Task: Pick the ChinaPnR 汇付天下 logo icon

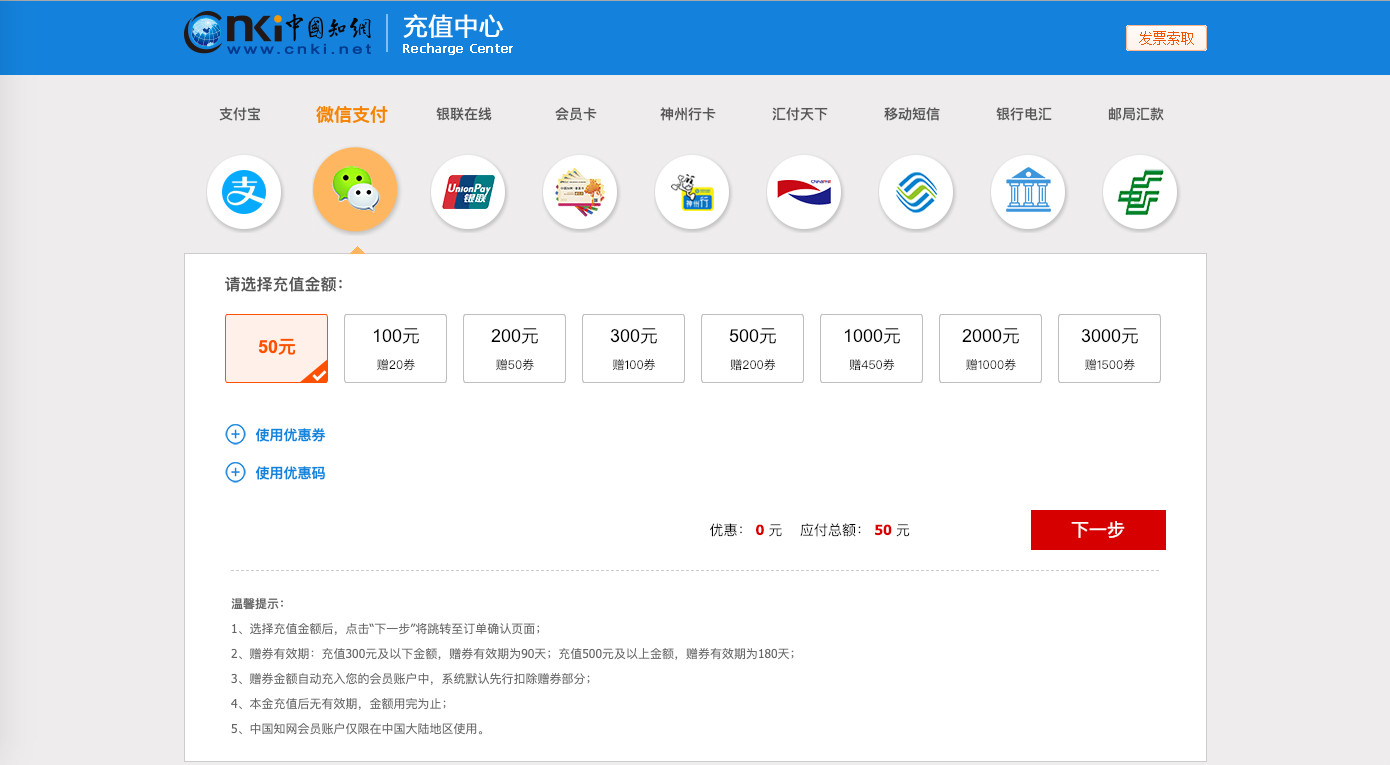Action: pyautogui.click(x=804, y=192)
